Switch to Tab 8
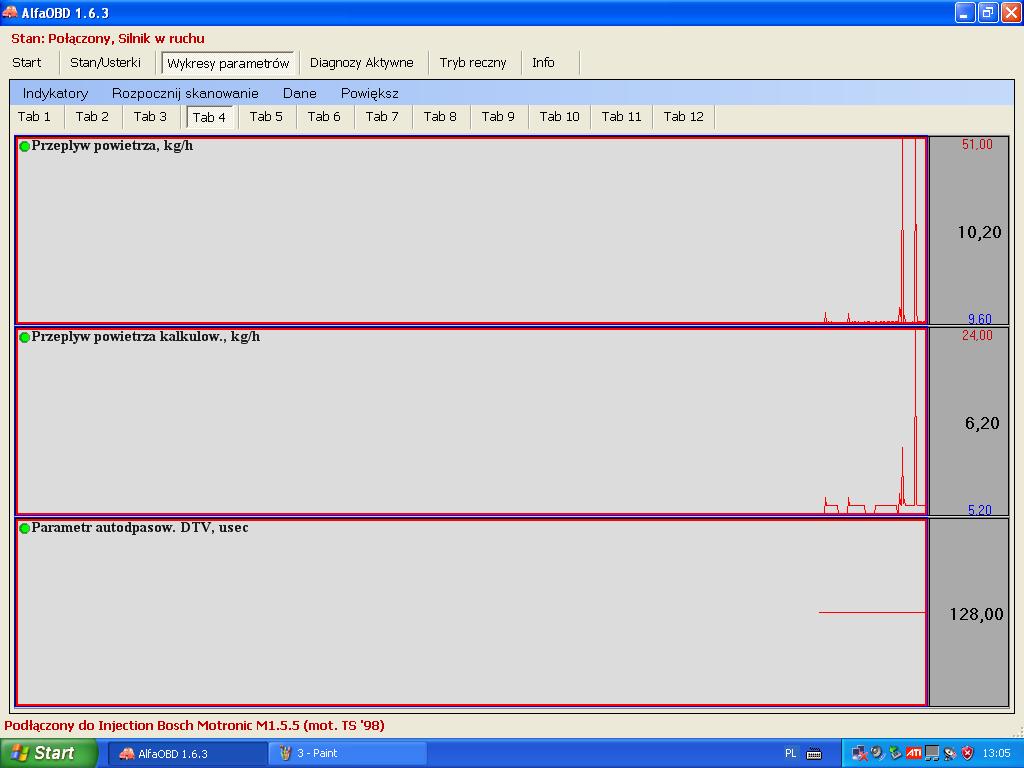 tap(440, 117)
